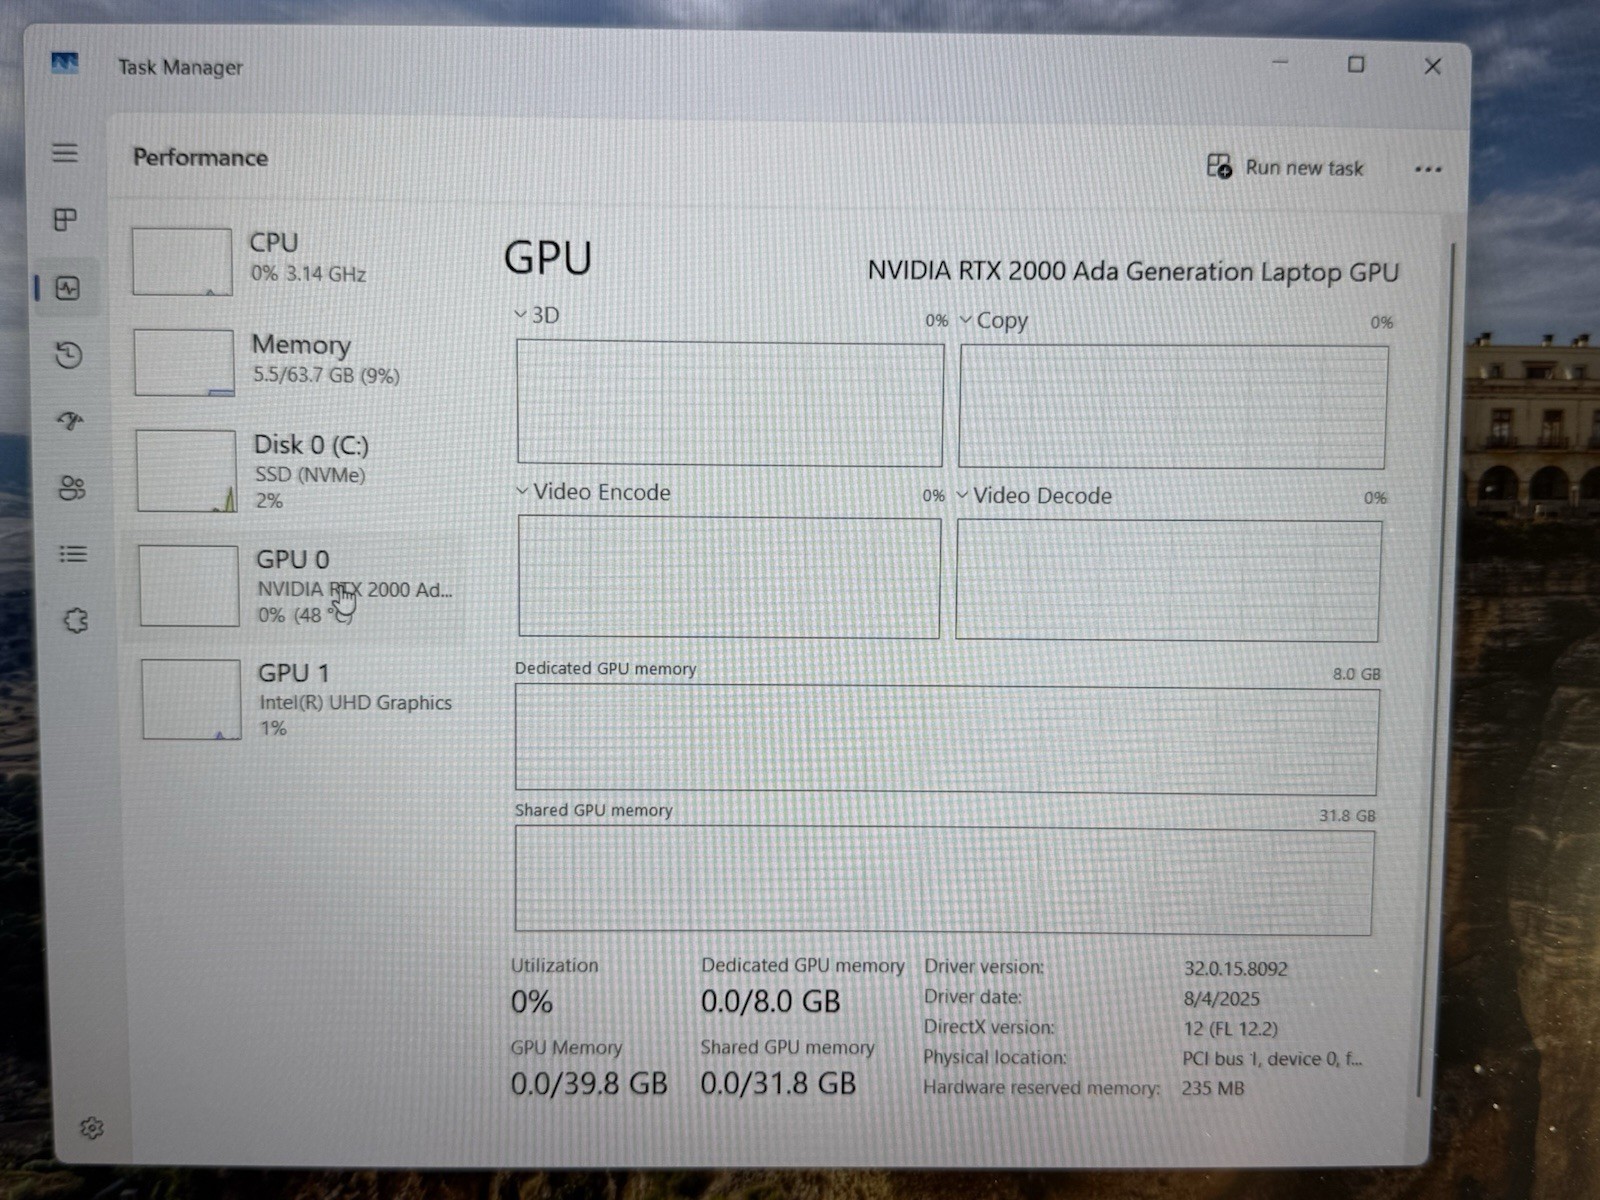Close the Task Manager window
Image resolution: width=1600 pixels, height=1200 pixels.
click(1433, 66)
